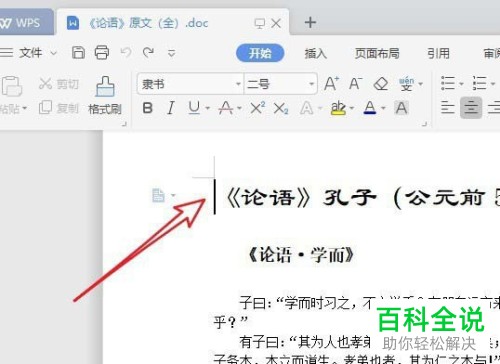This screenshot has width=500, height=364.
Task: Toggle superscript X² formatting
Action: 258,108
